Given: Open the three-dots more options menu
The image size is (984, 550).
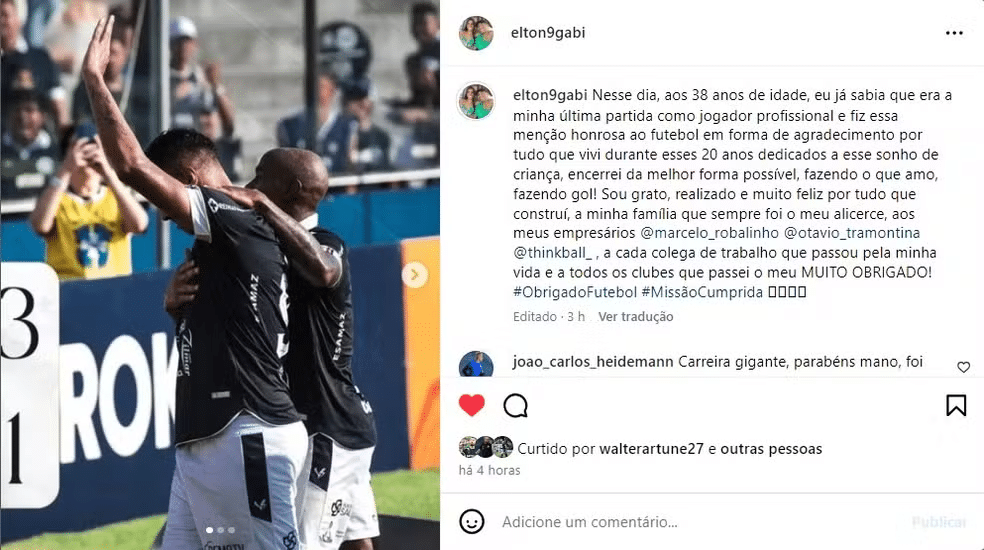Looking at the screenshot, I should pos(954,33).
